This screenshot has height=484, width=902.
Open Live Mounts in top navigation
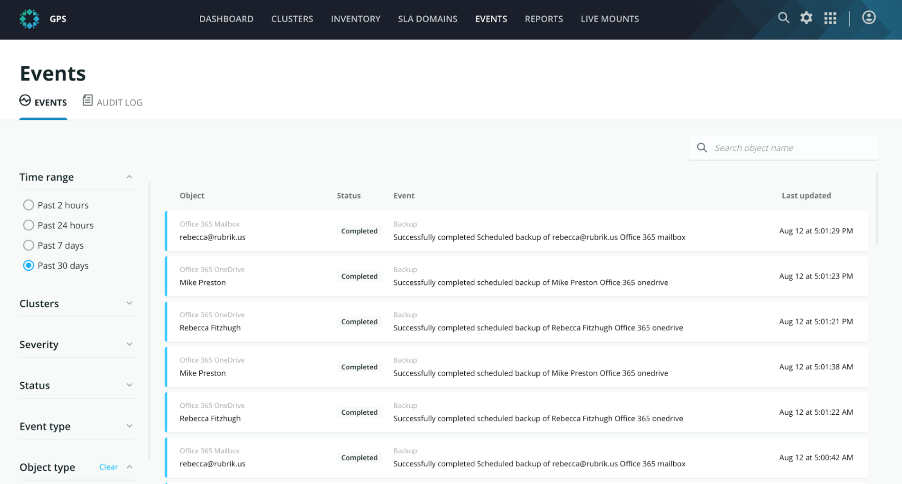pos(610,19)
